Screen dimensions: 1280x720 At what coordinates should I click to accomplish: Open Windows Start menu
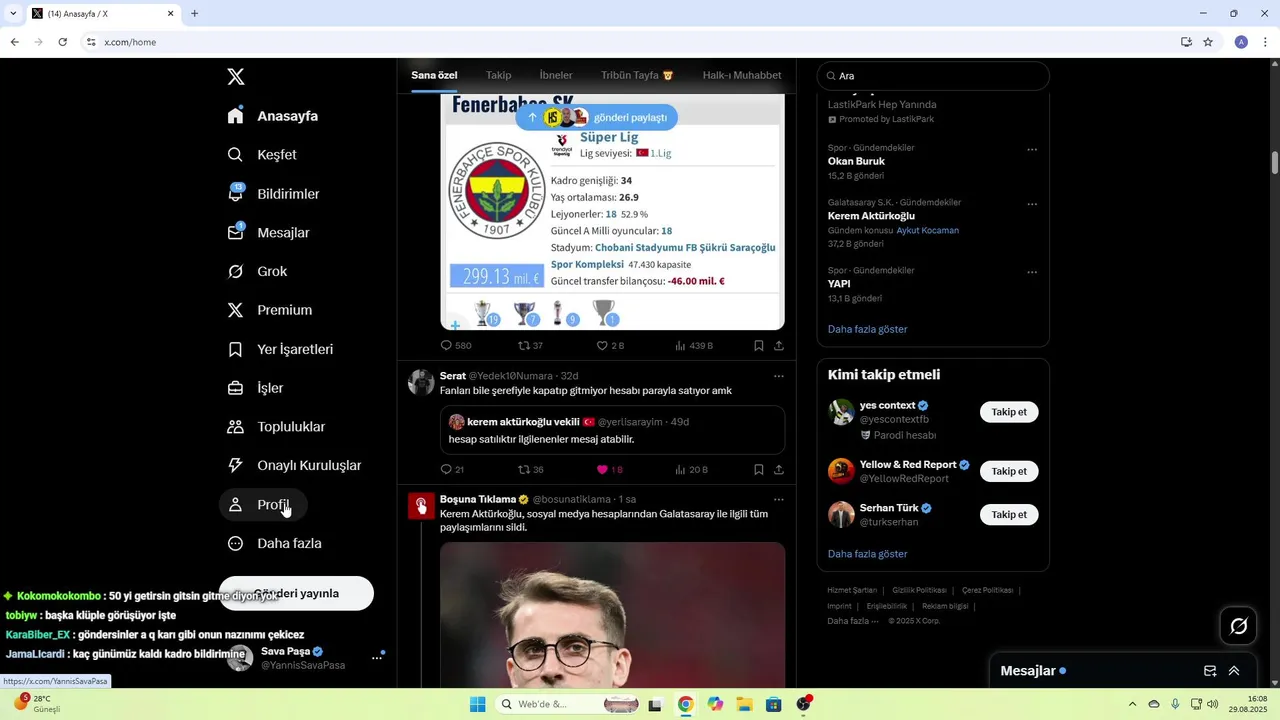pyautogui.click(x=478, y=704)
